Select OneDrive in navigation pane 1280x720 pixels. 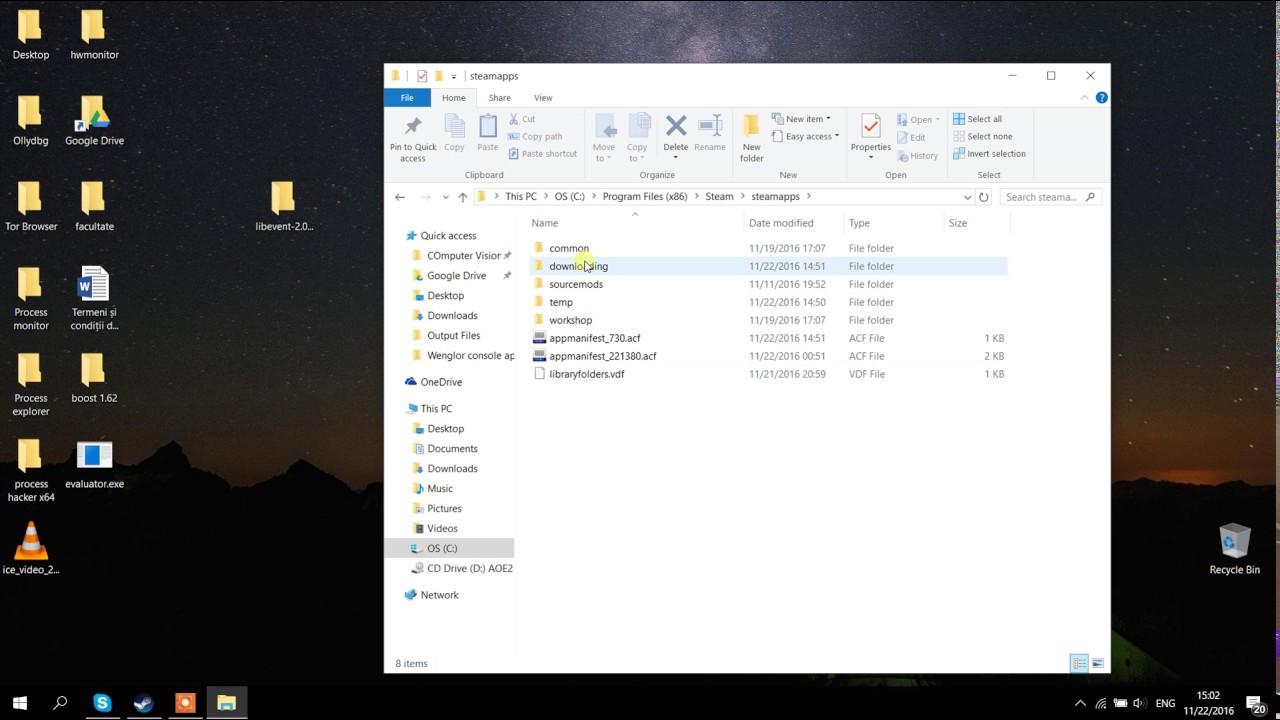[441, 382]
